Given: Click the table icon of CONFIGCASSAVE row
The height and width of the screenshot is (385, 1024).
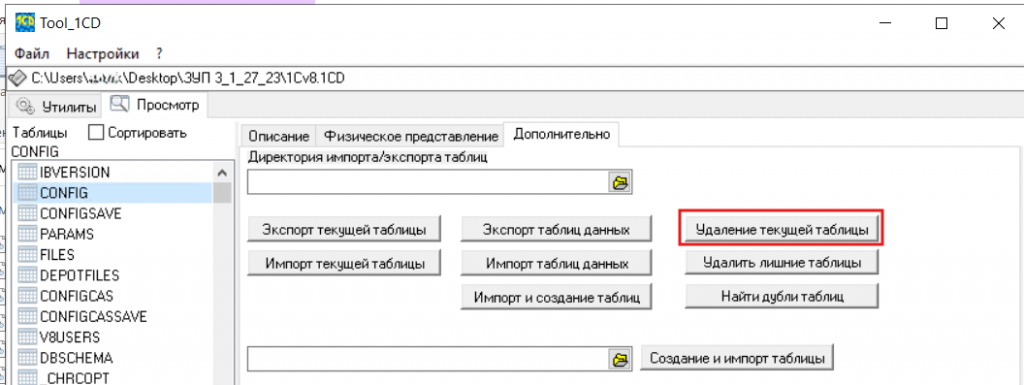Looking at the screenshot, I should [27, 316].
